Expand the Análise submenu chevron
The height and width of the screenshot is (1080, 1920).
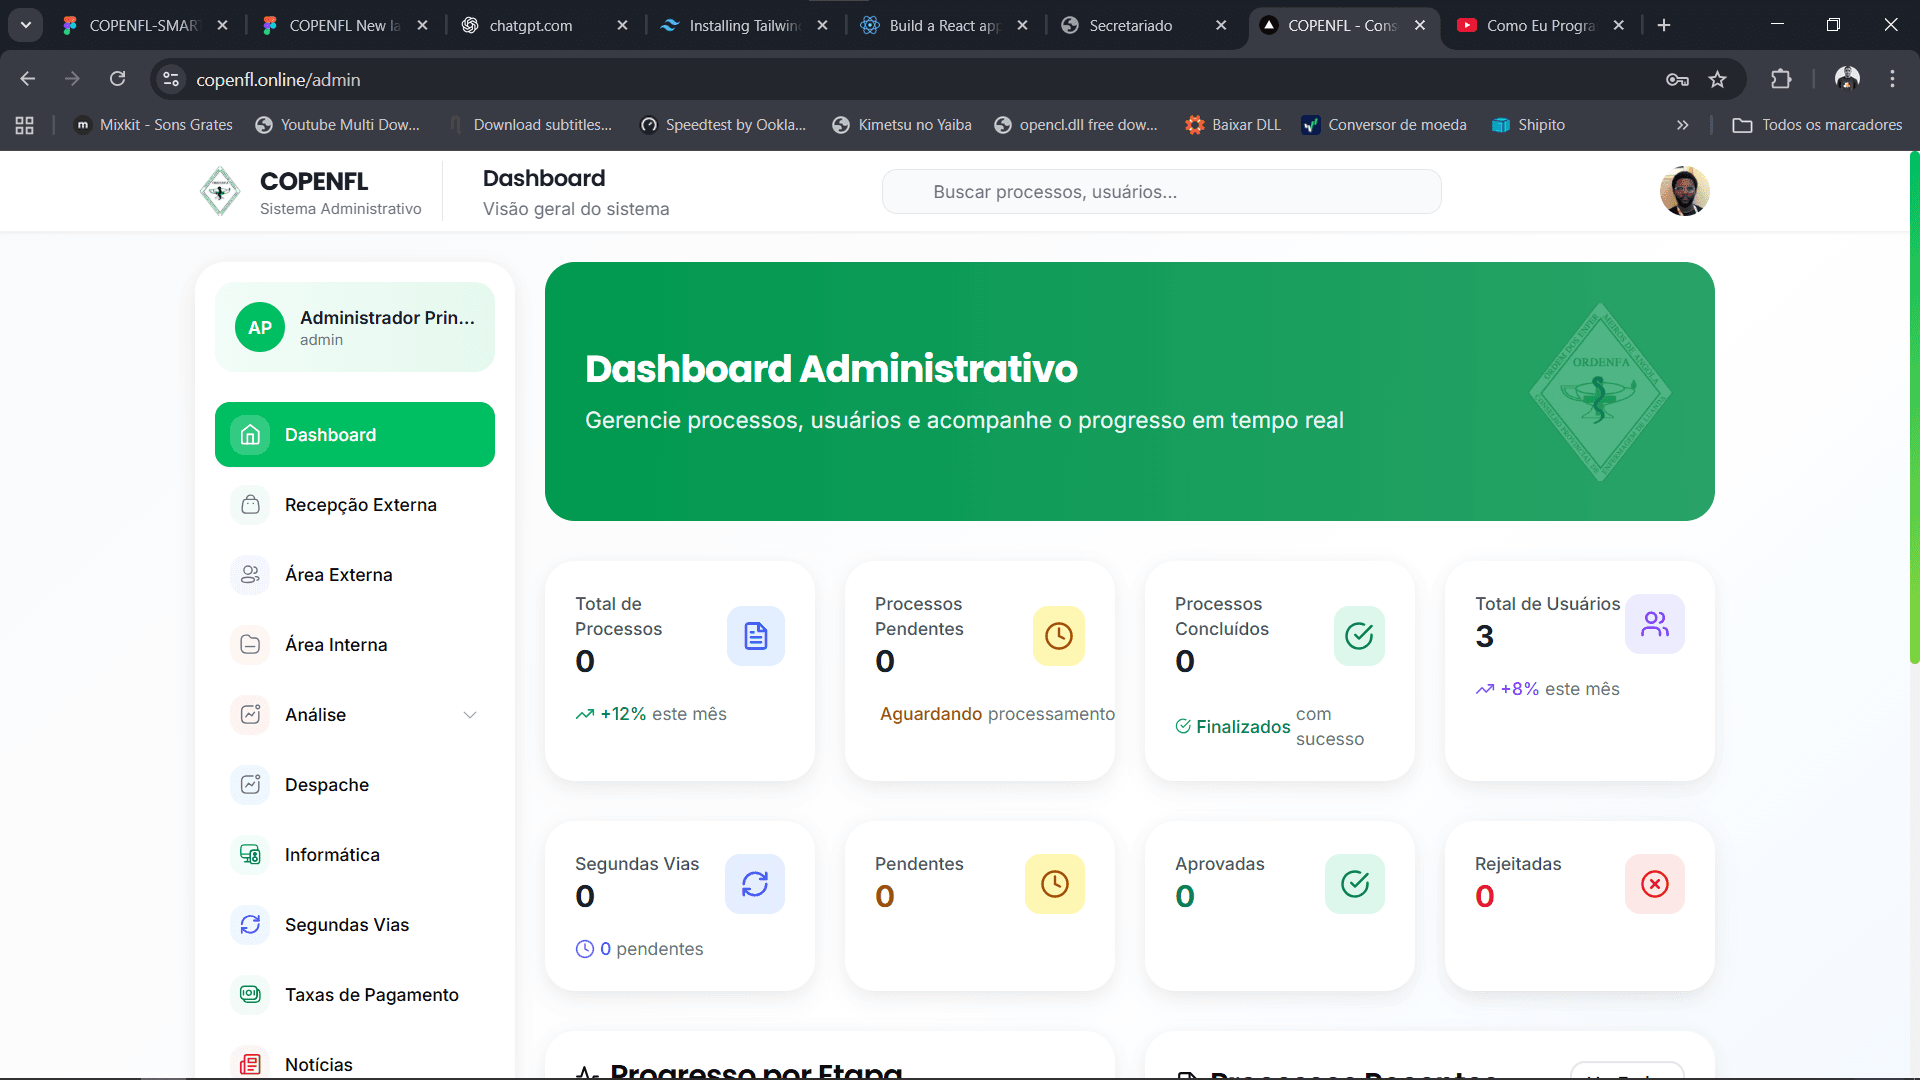coord(470,715)
